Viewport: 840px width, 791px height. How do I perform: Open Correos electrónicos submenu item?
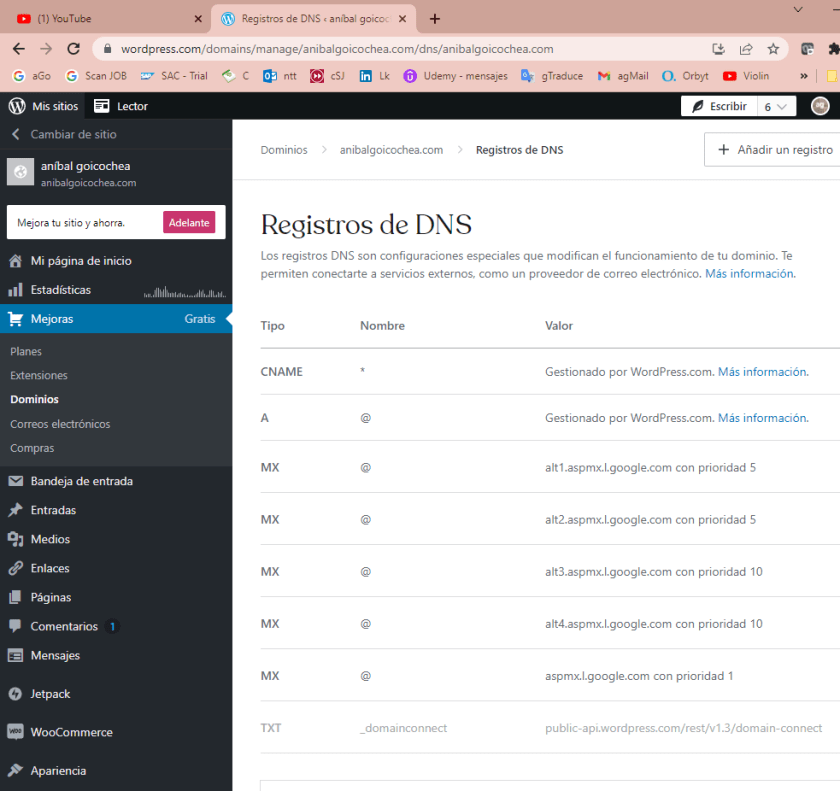(x=60, y=424)
